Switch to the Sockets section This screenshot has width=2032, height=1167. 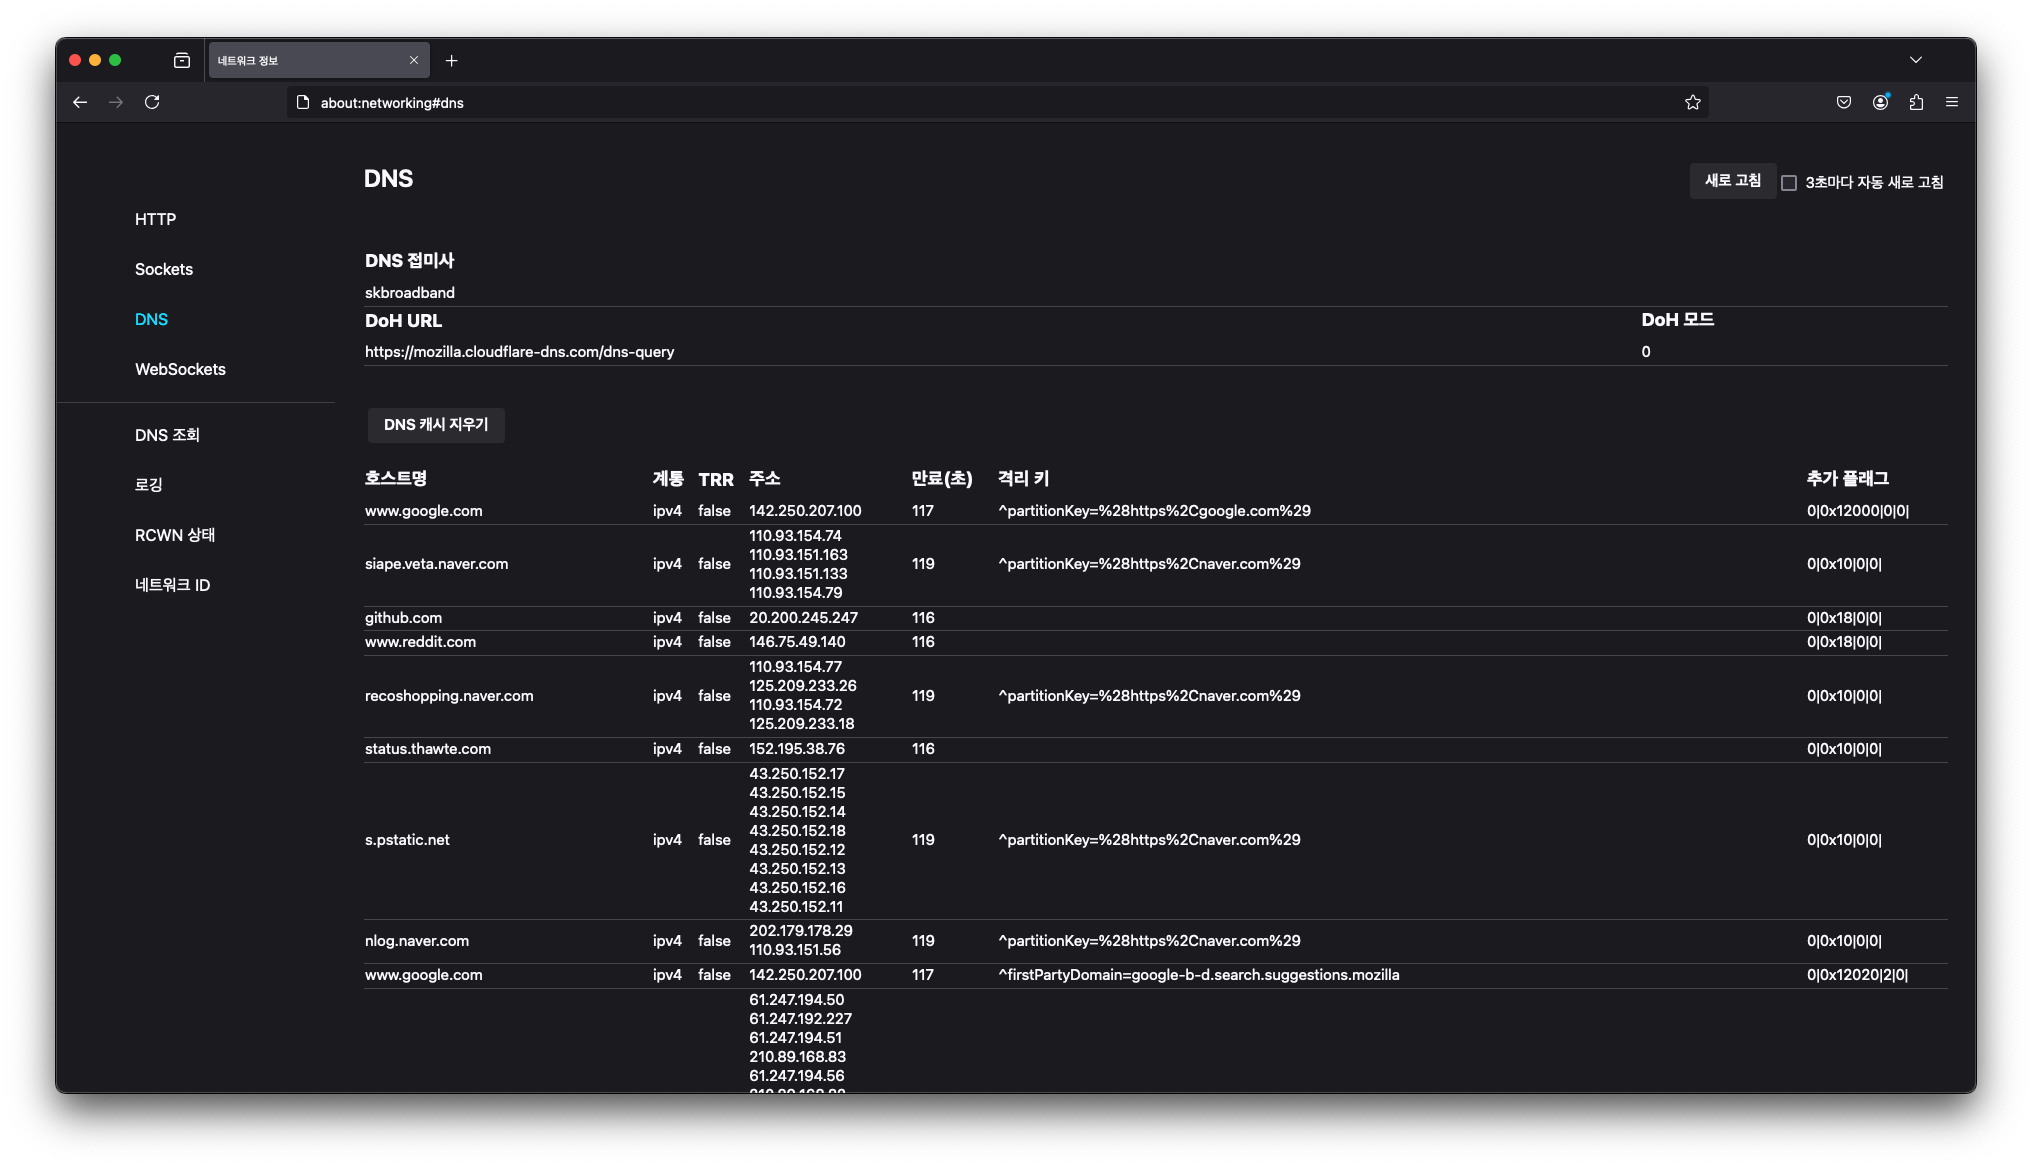coord(164,269)
